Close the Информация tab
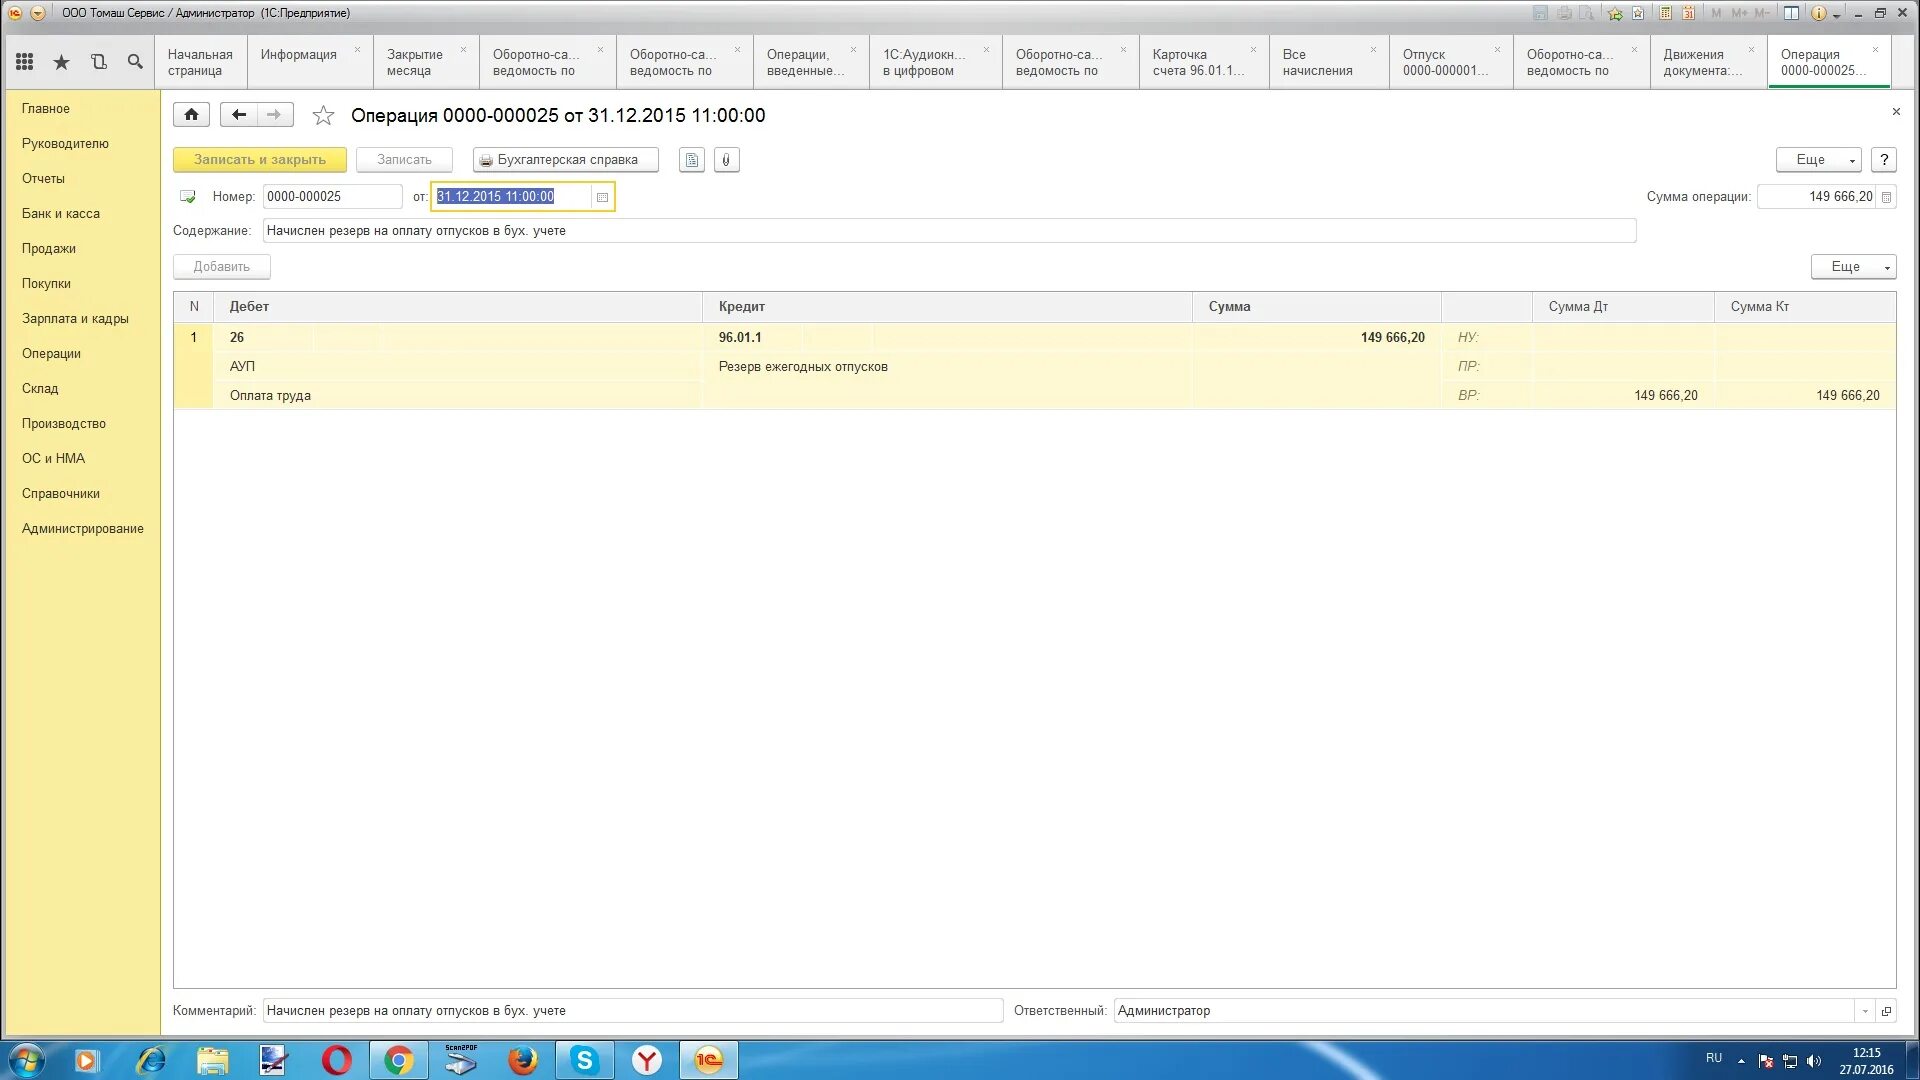 pyautogui.click(x=357, y=50)
